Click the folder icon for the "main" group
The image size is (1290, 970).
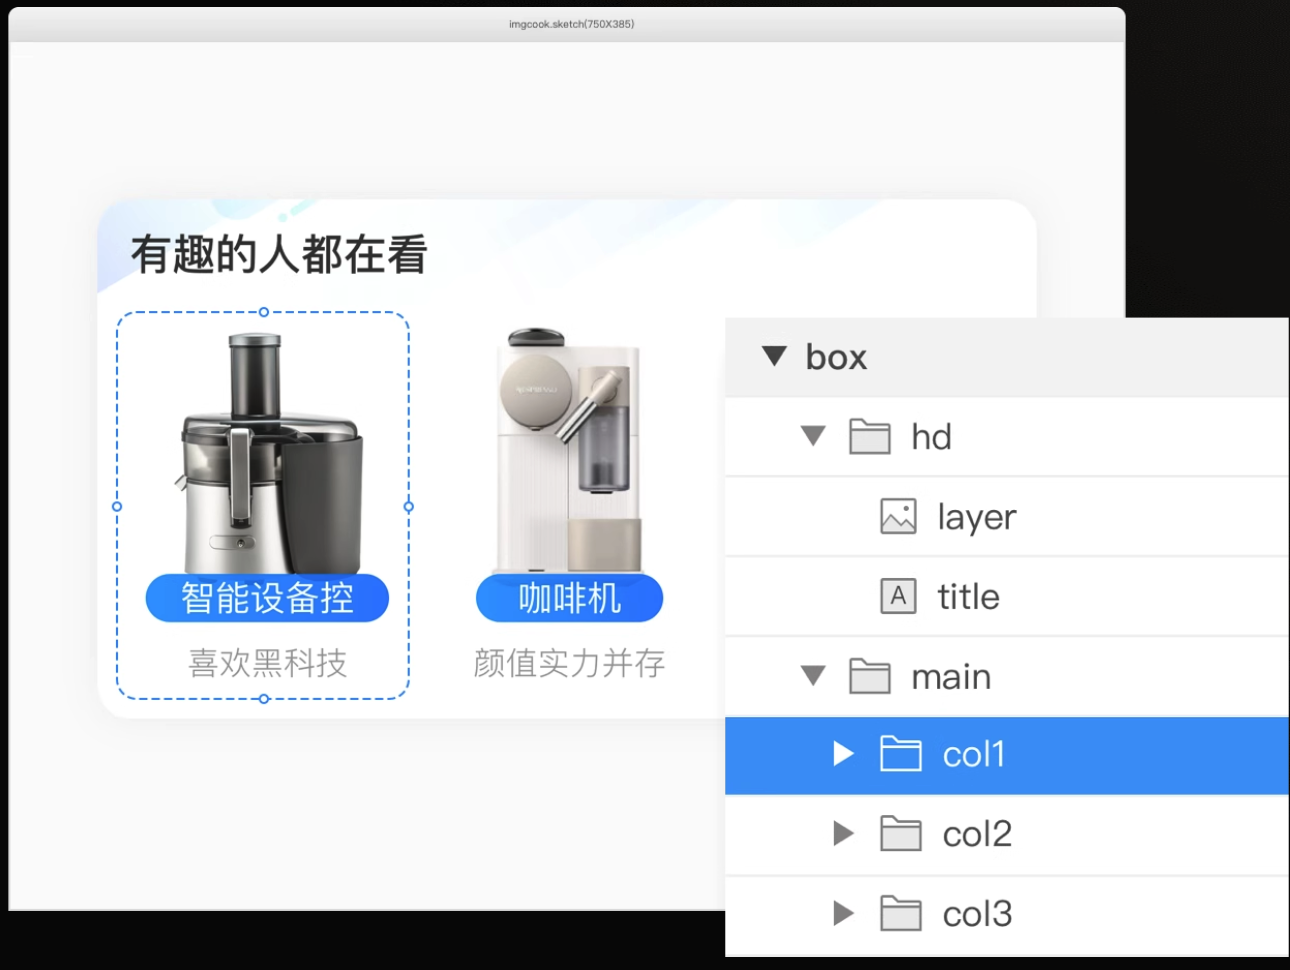pos(869,676)
